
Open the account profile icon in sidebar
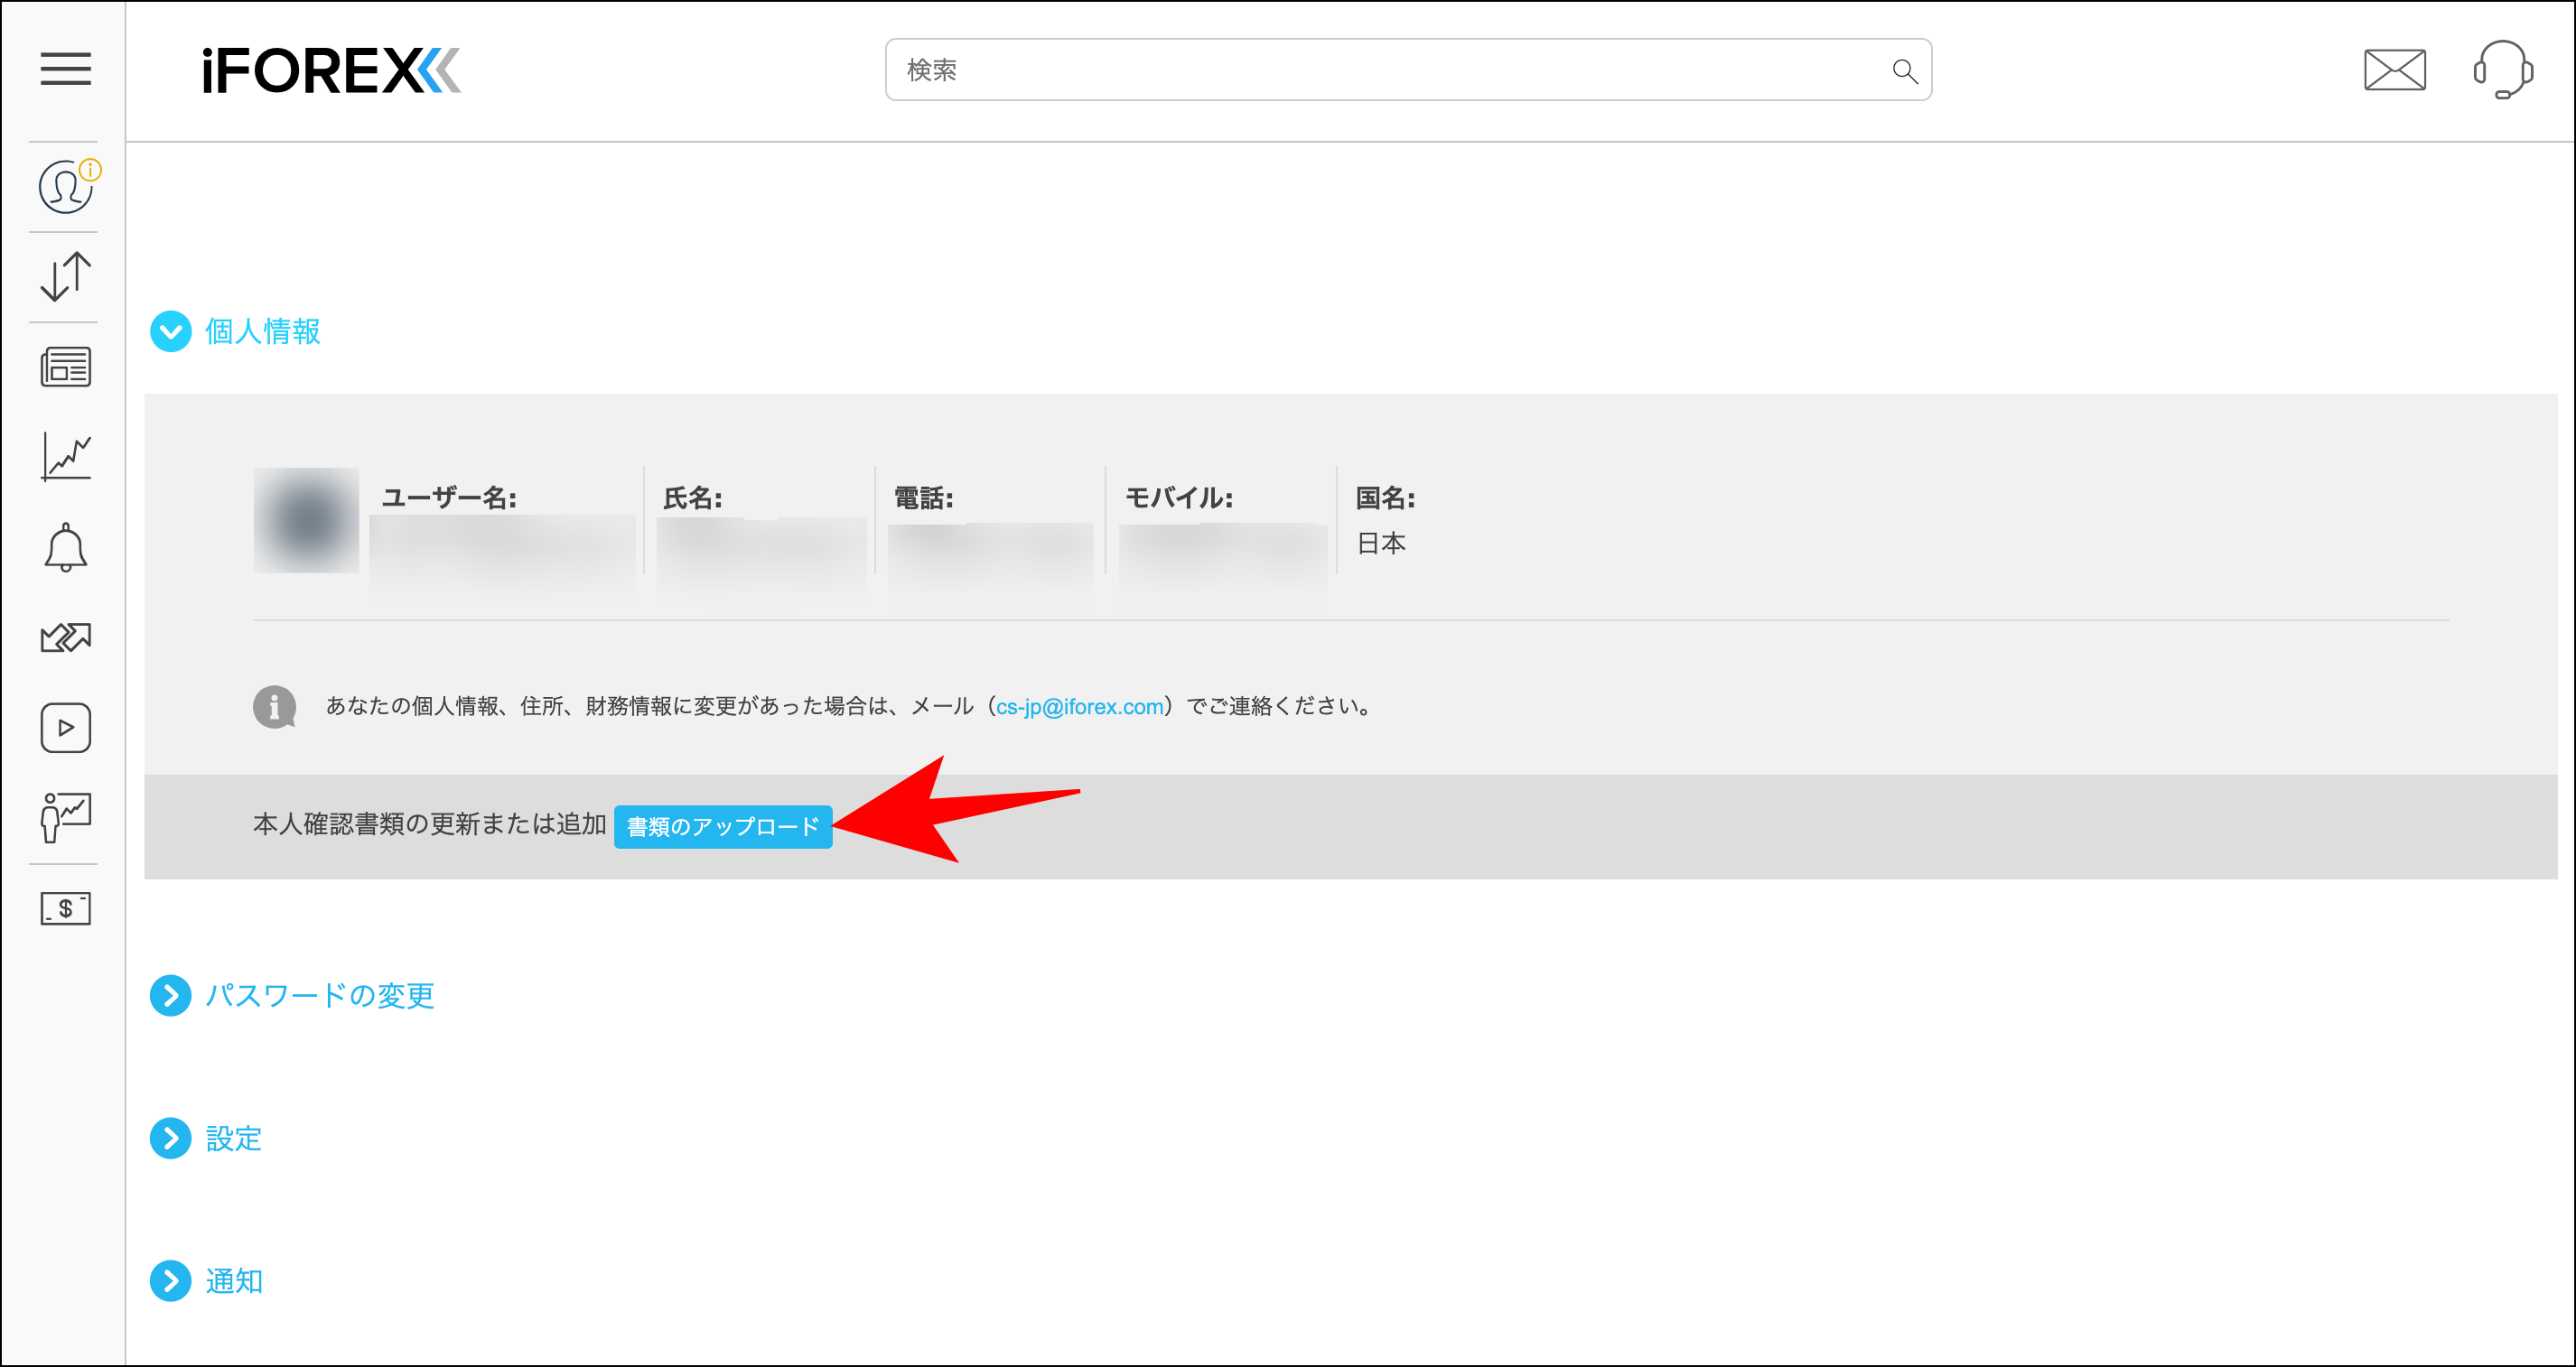64,186
